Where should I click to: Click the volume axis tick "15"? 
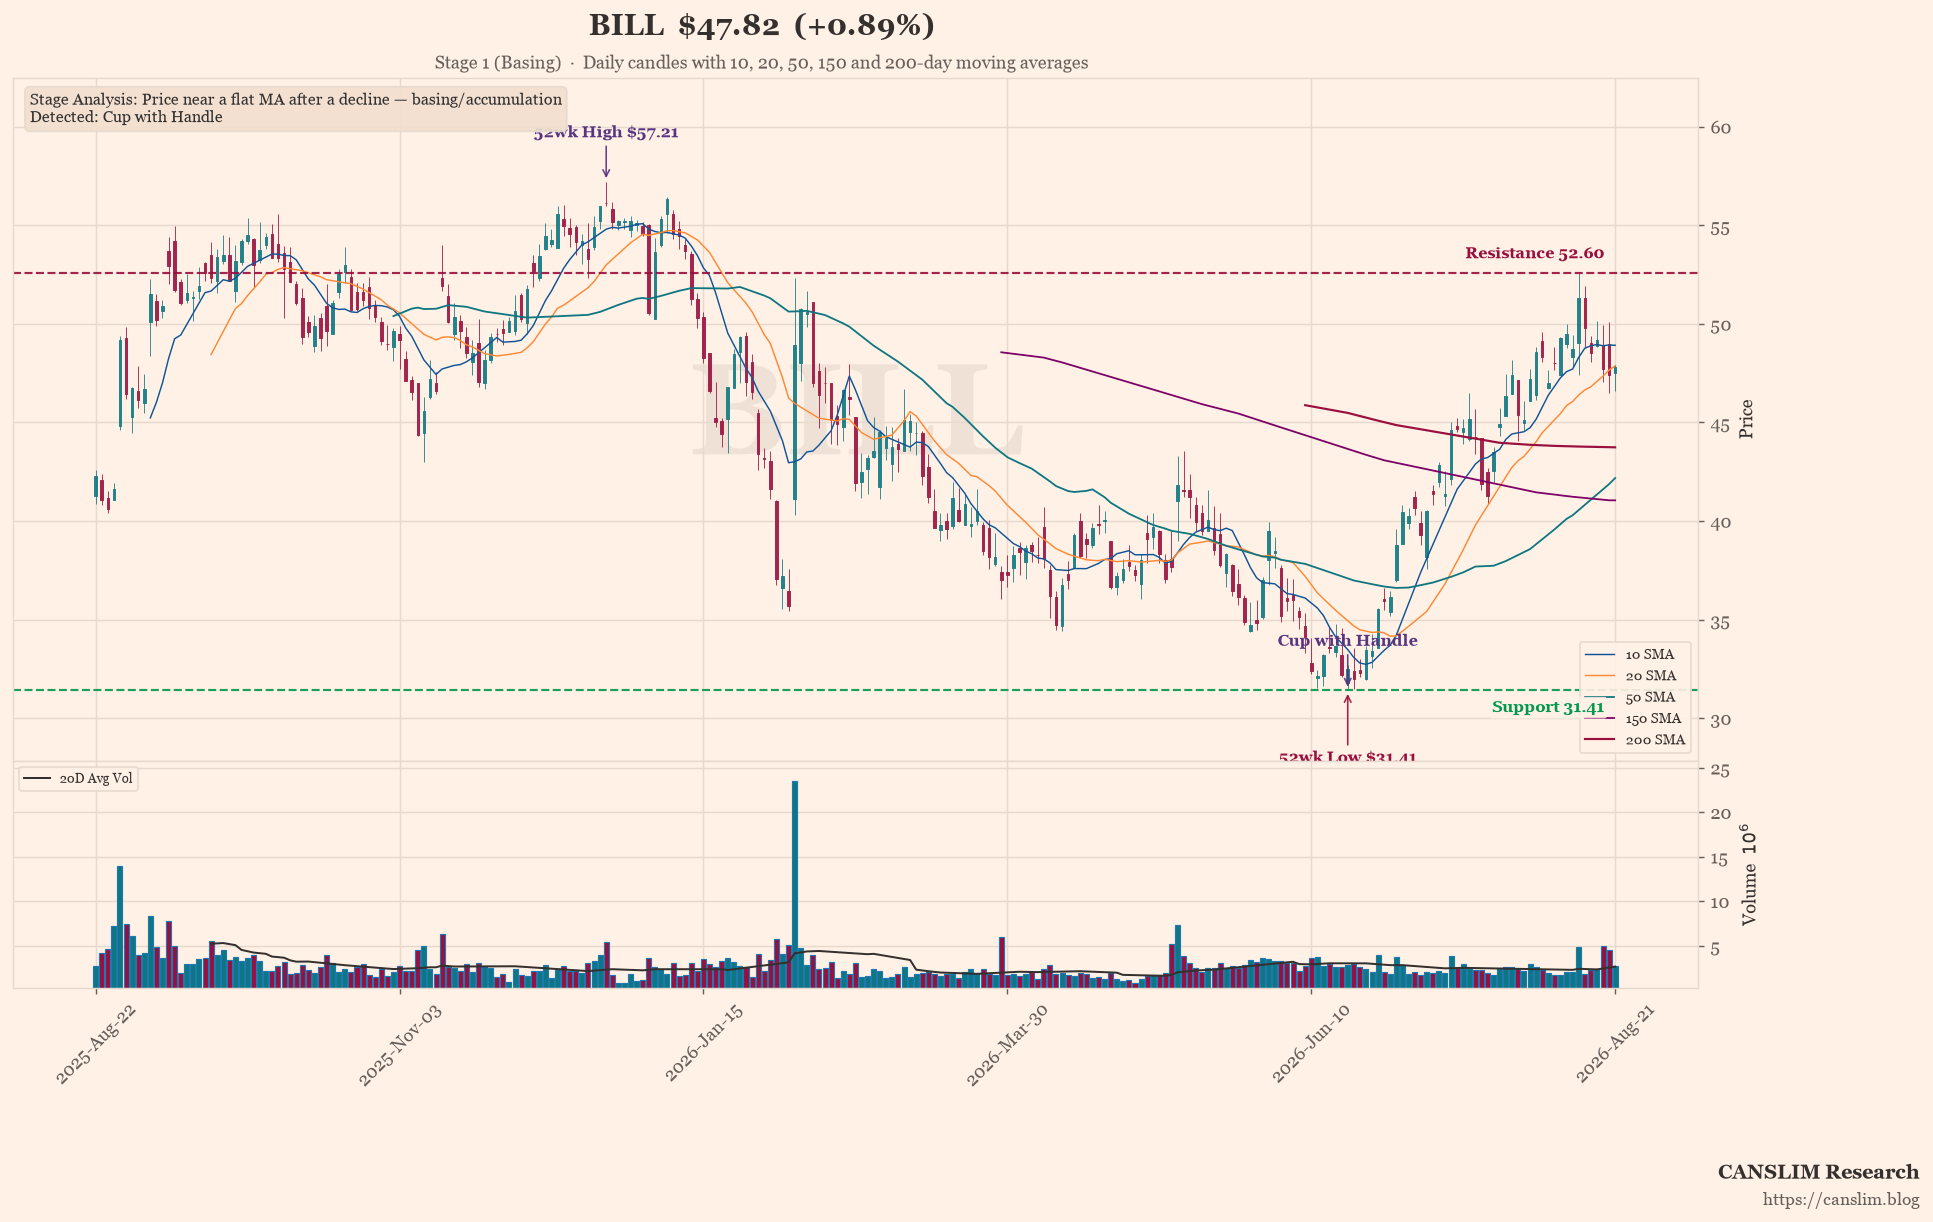pyautogui.click(x=1721, y=859)
